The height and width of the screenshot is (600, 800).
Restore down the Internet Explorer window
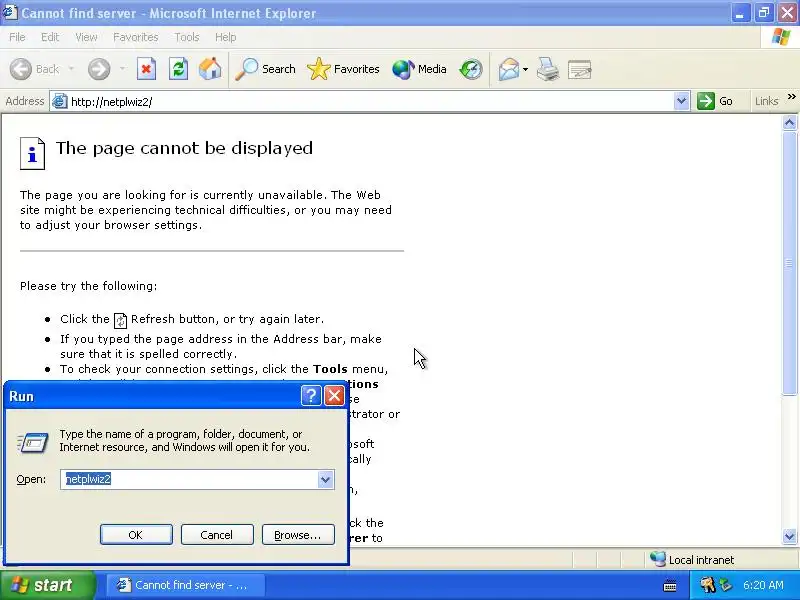point(764,13)
